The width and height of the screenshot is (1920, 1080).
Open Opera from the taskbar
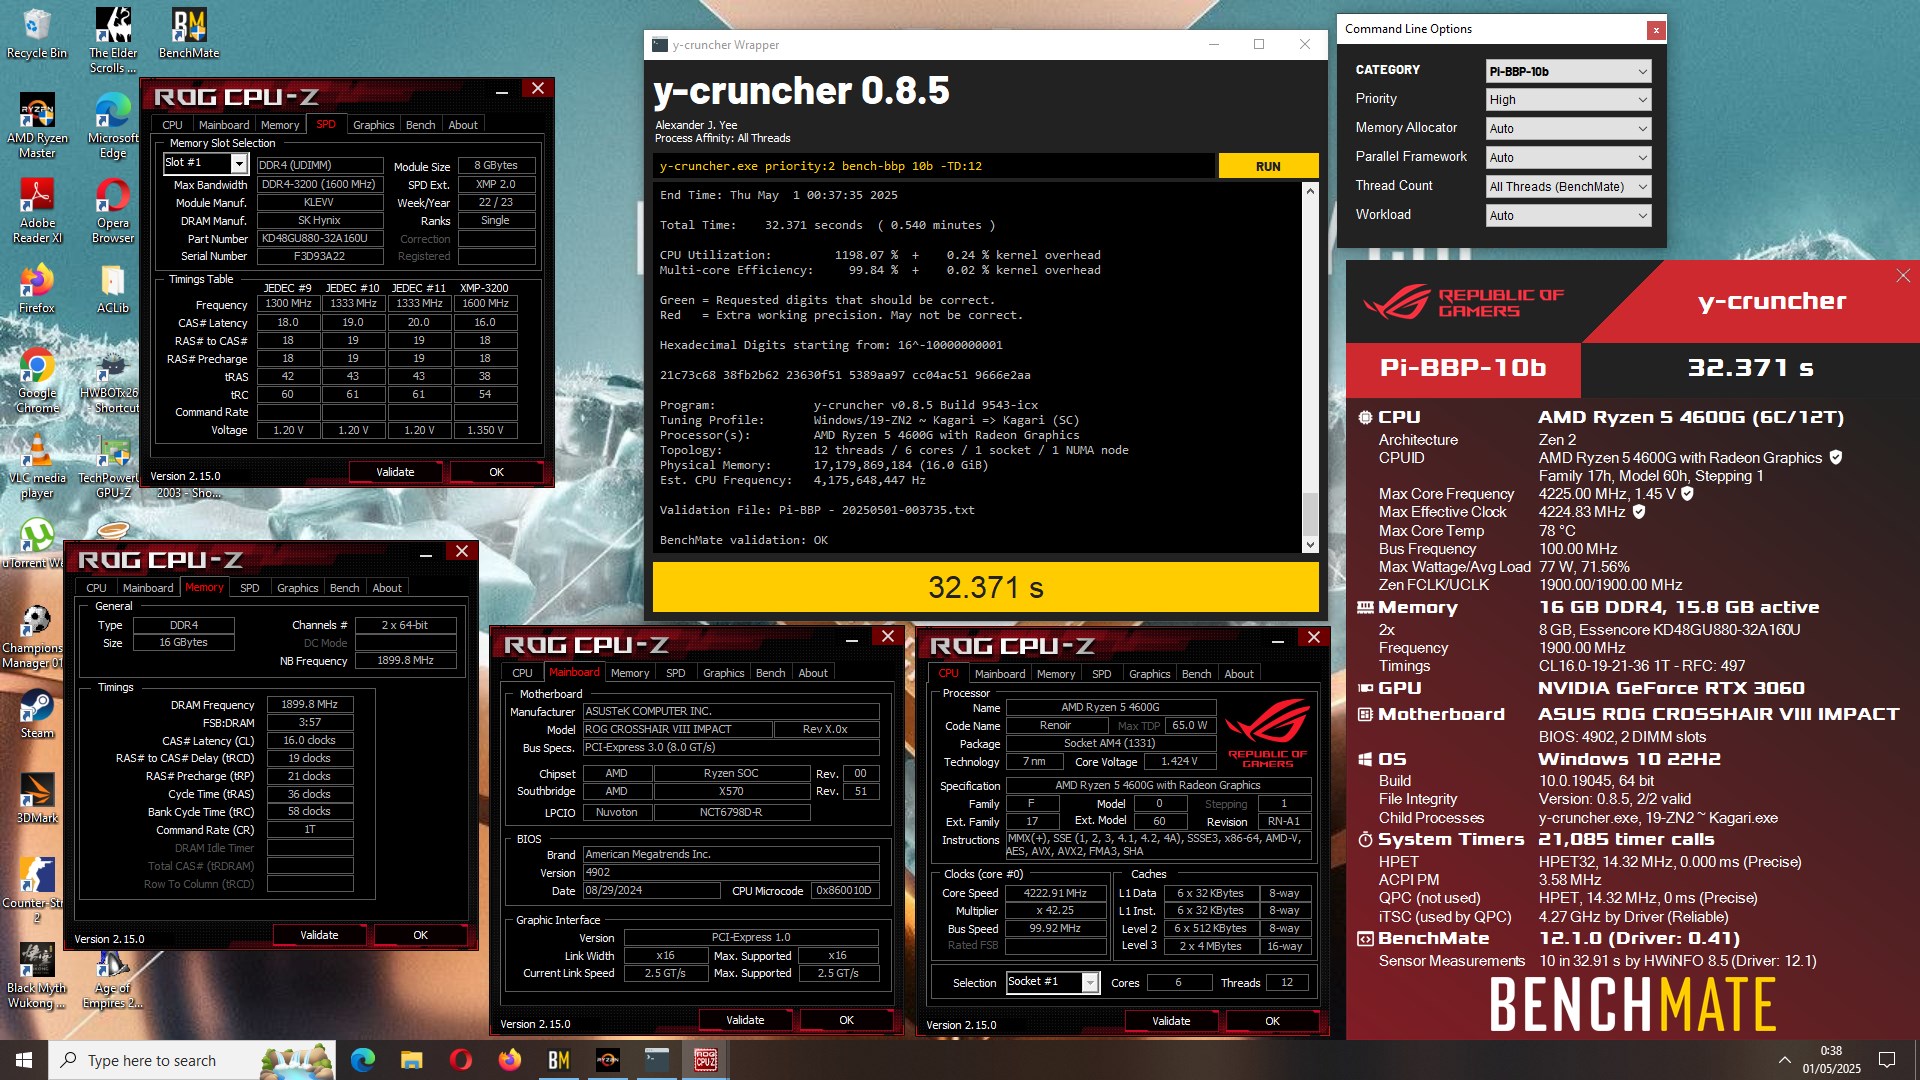click(460, 1060)
